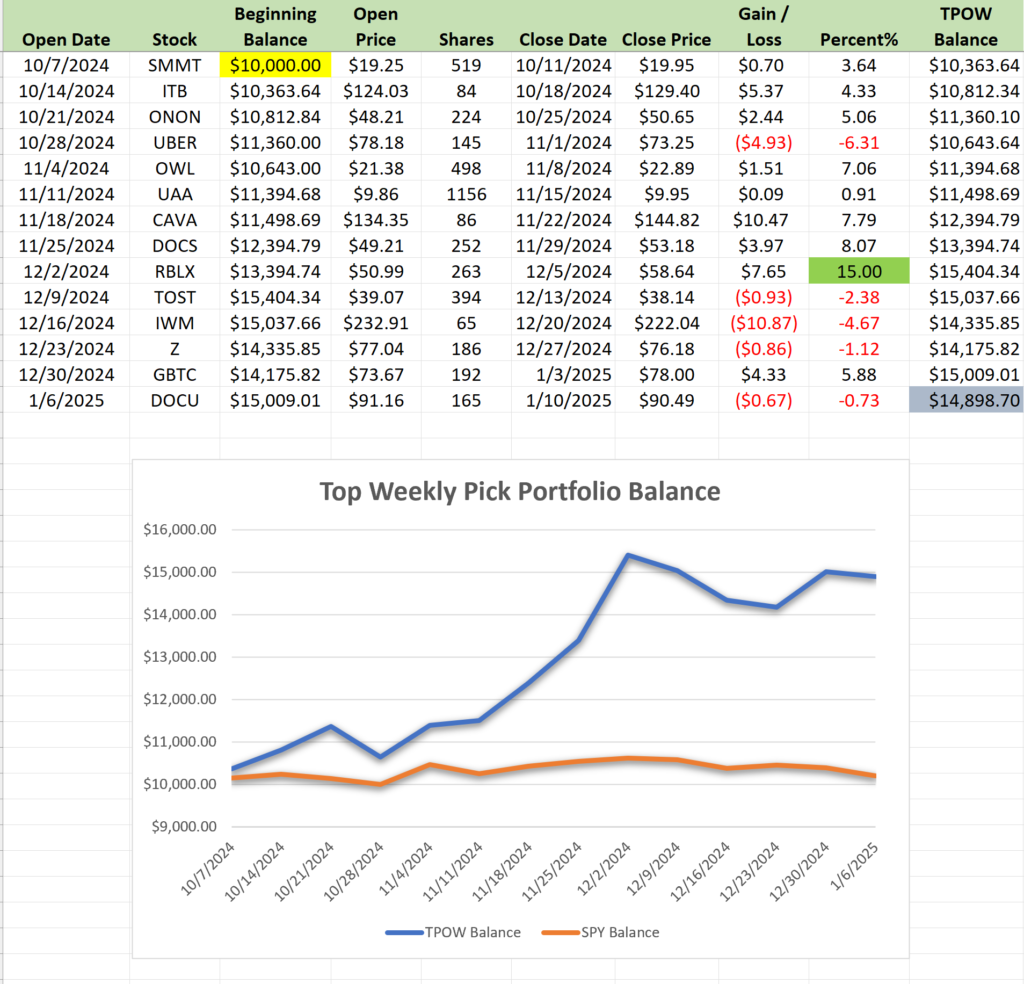Click the chart peak near 12/2/2024
The height and width of the screenshot is (984, 1024).
pyautogui.click(x=628, y=555)
